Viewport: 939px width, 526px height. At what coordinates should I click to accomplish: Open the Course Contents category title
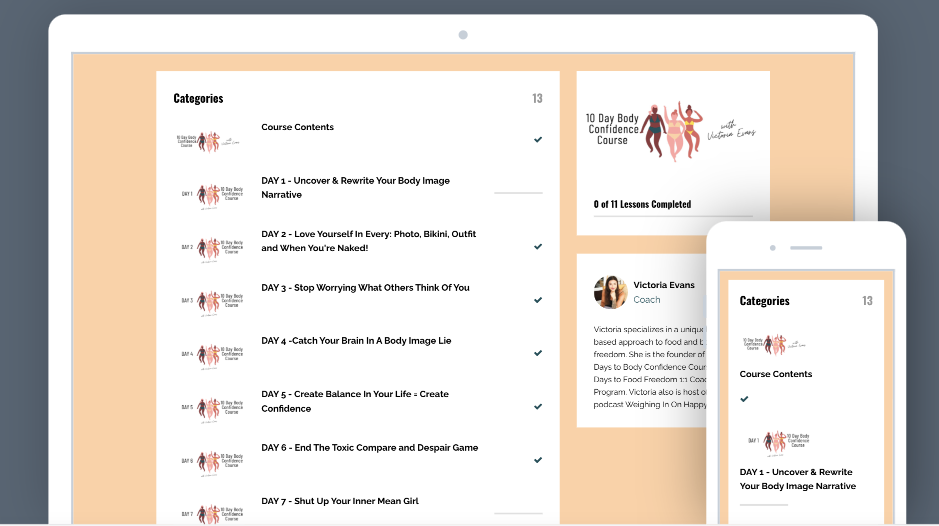(297, 127)
